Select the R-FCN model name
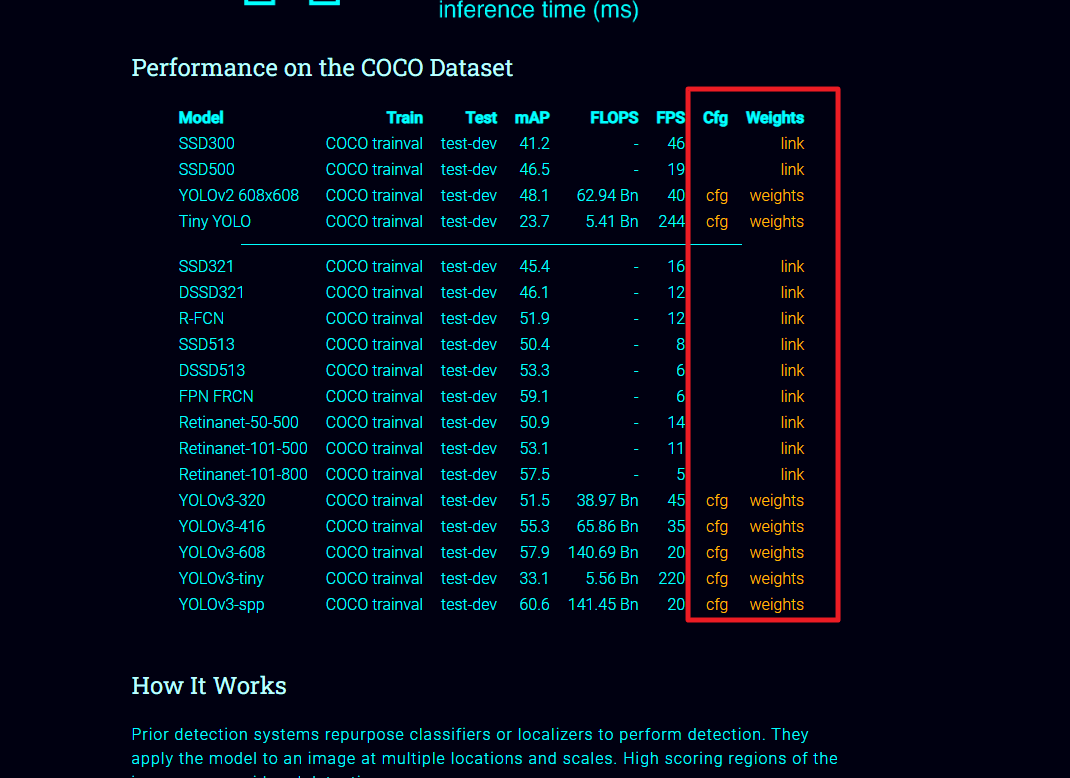This screenshot has height=778, width=1070. [x=201, y=319]
